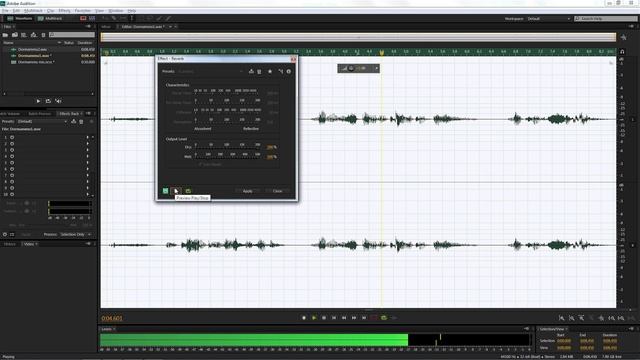Click the Record button in transport
Image resolution: width=640 pixels, height=360 pixels.
374,318
